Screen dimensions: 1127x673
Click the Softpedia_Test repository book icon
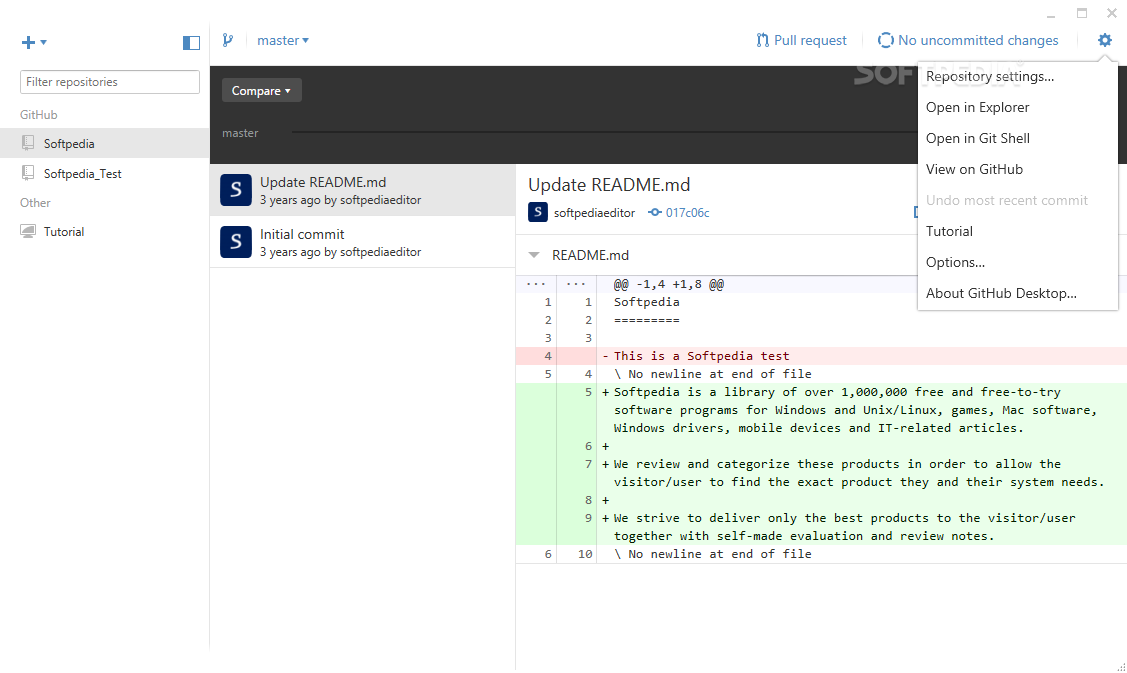click(28, 173)
